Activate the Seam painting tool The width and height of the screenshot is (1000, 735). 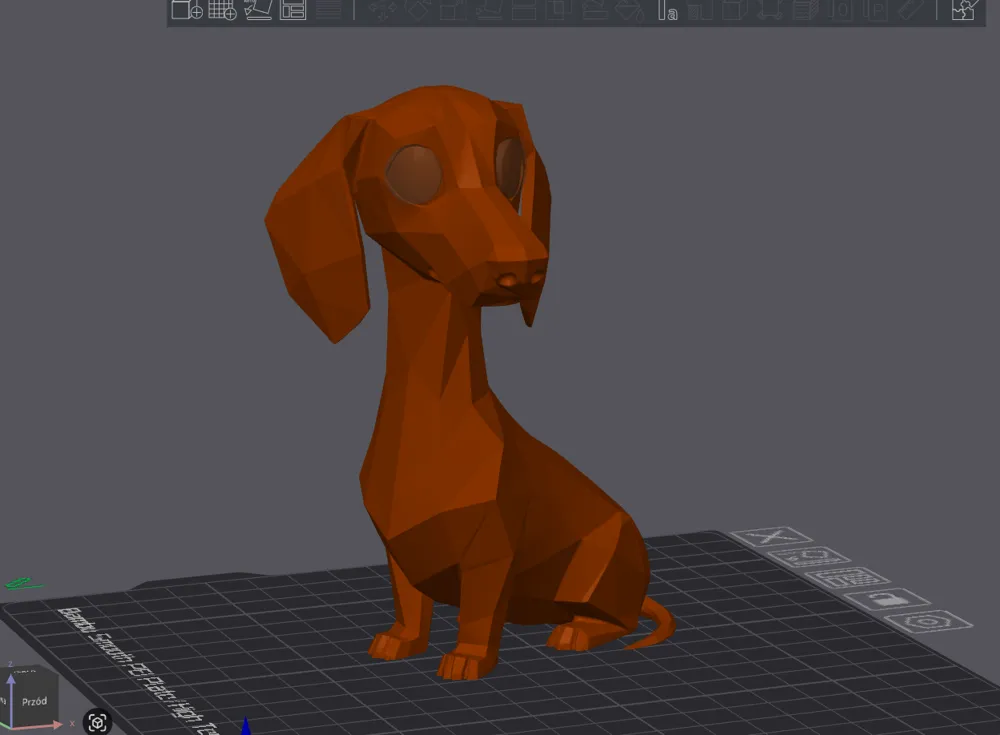pyautogui.click(x=628, y=12)
